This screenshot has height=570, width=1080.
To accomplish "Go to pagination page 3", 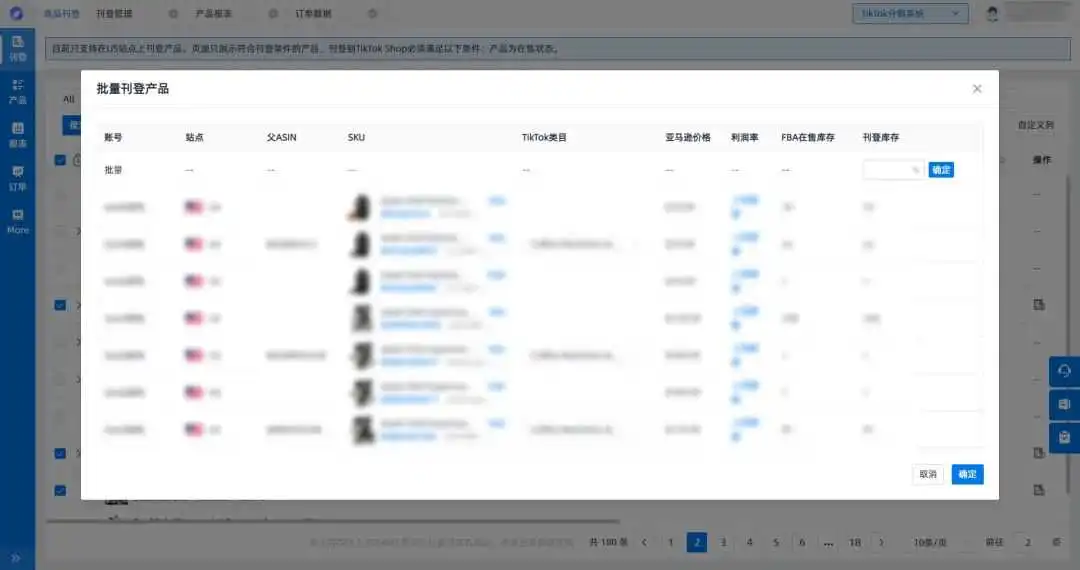I will (x=723, y=542).
